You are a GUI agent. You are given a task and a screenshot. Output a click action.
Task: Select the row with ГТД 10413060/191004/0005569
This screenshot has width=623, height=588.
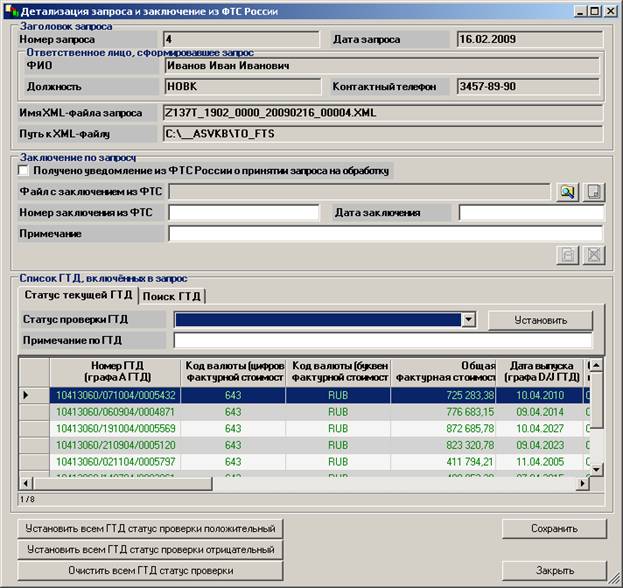click(118, 428)
